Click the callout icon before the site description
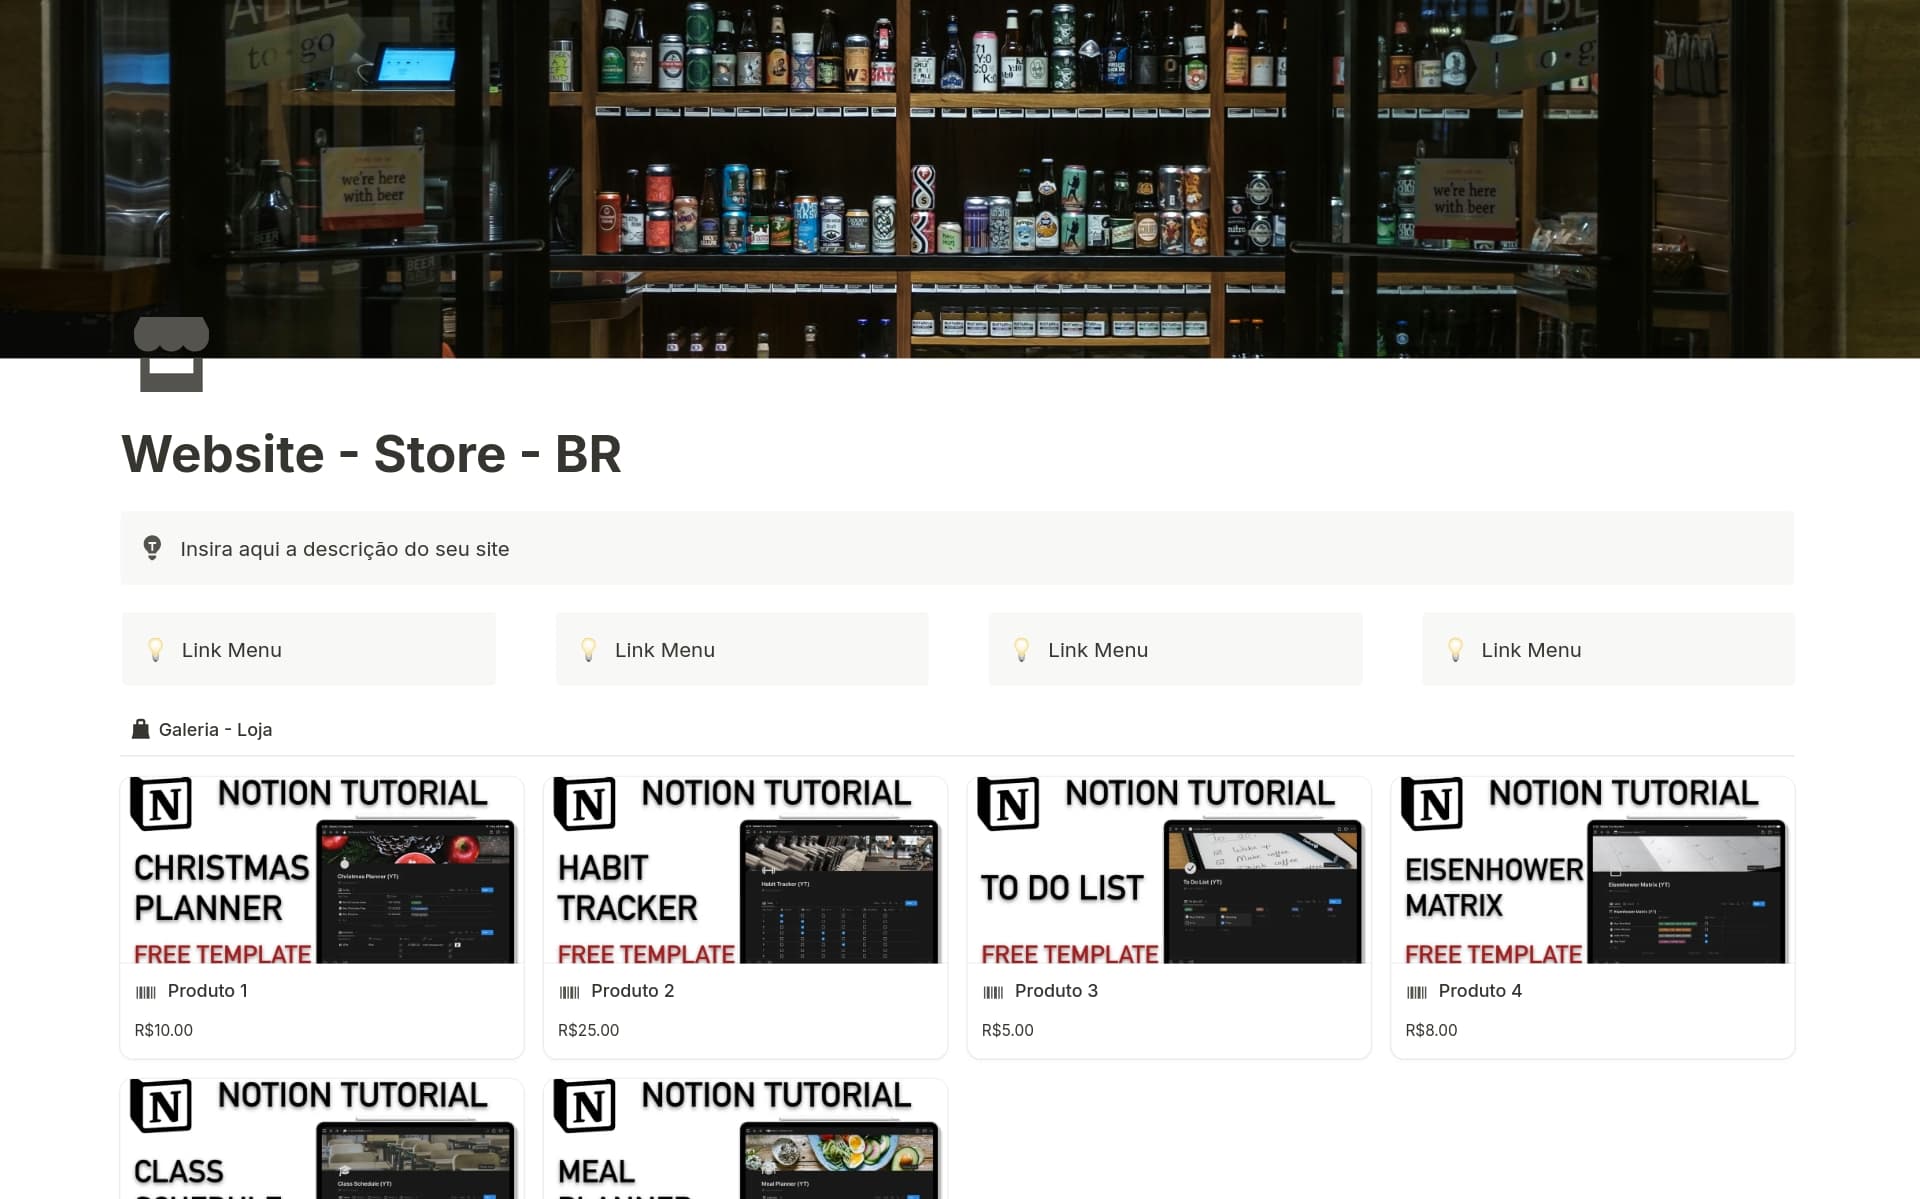The height and width of the screenshot is (1199, 1920). [x=153, y=548]
